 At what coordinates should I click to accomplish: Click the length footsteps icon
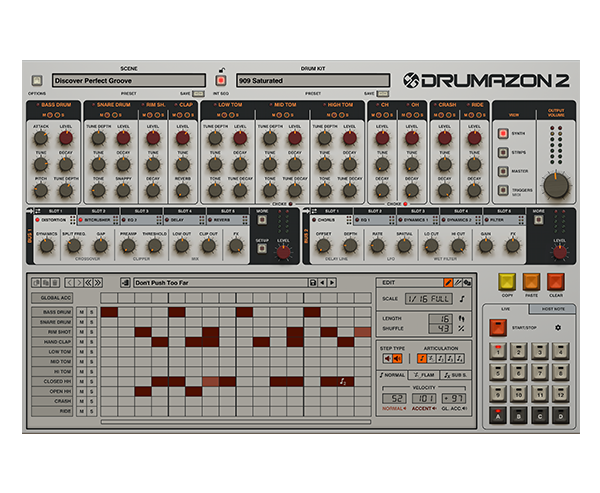point(461,318)
